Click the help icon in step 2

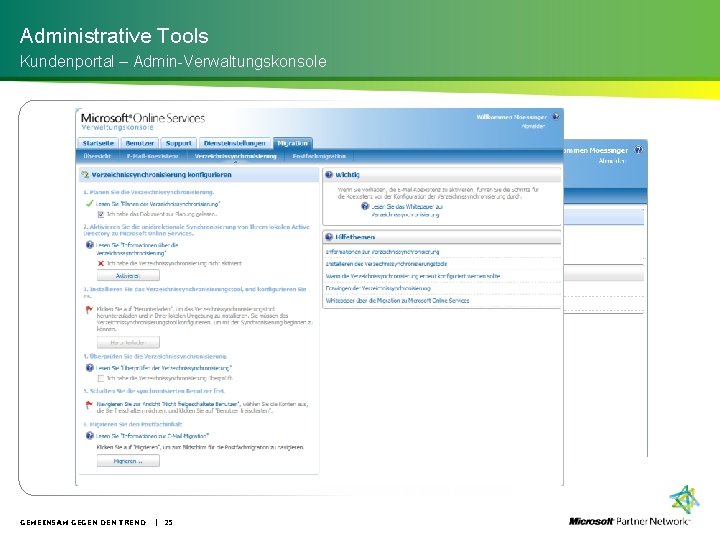[90, 245]
